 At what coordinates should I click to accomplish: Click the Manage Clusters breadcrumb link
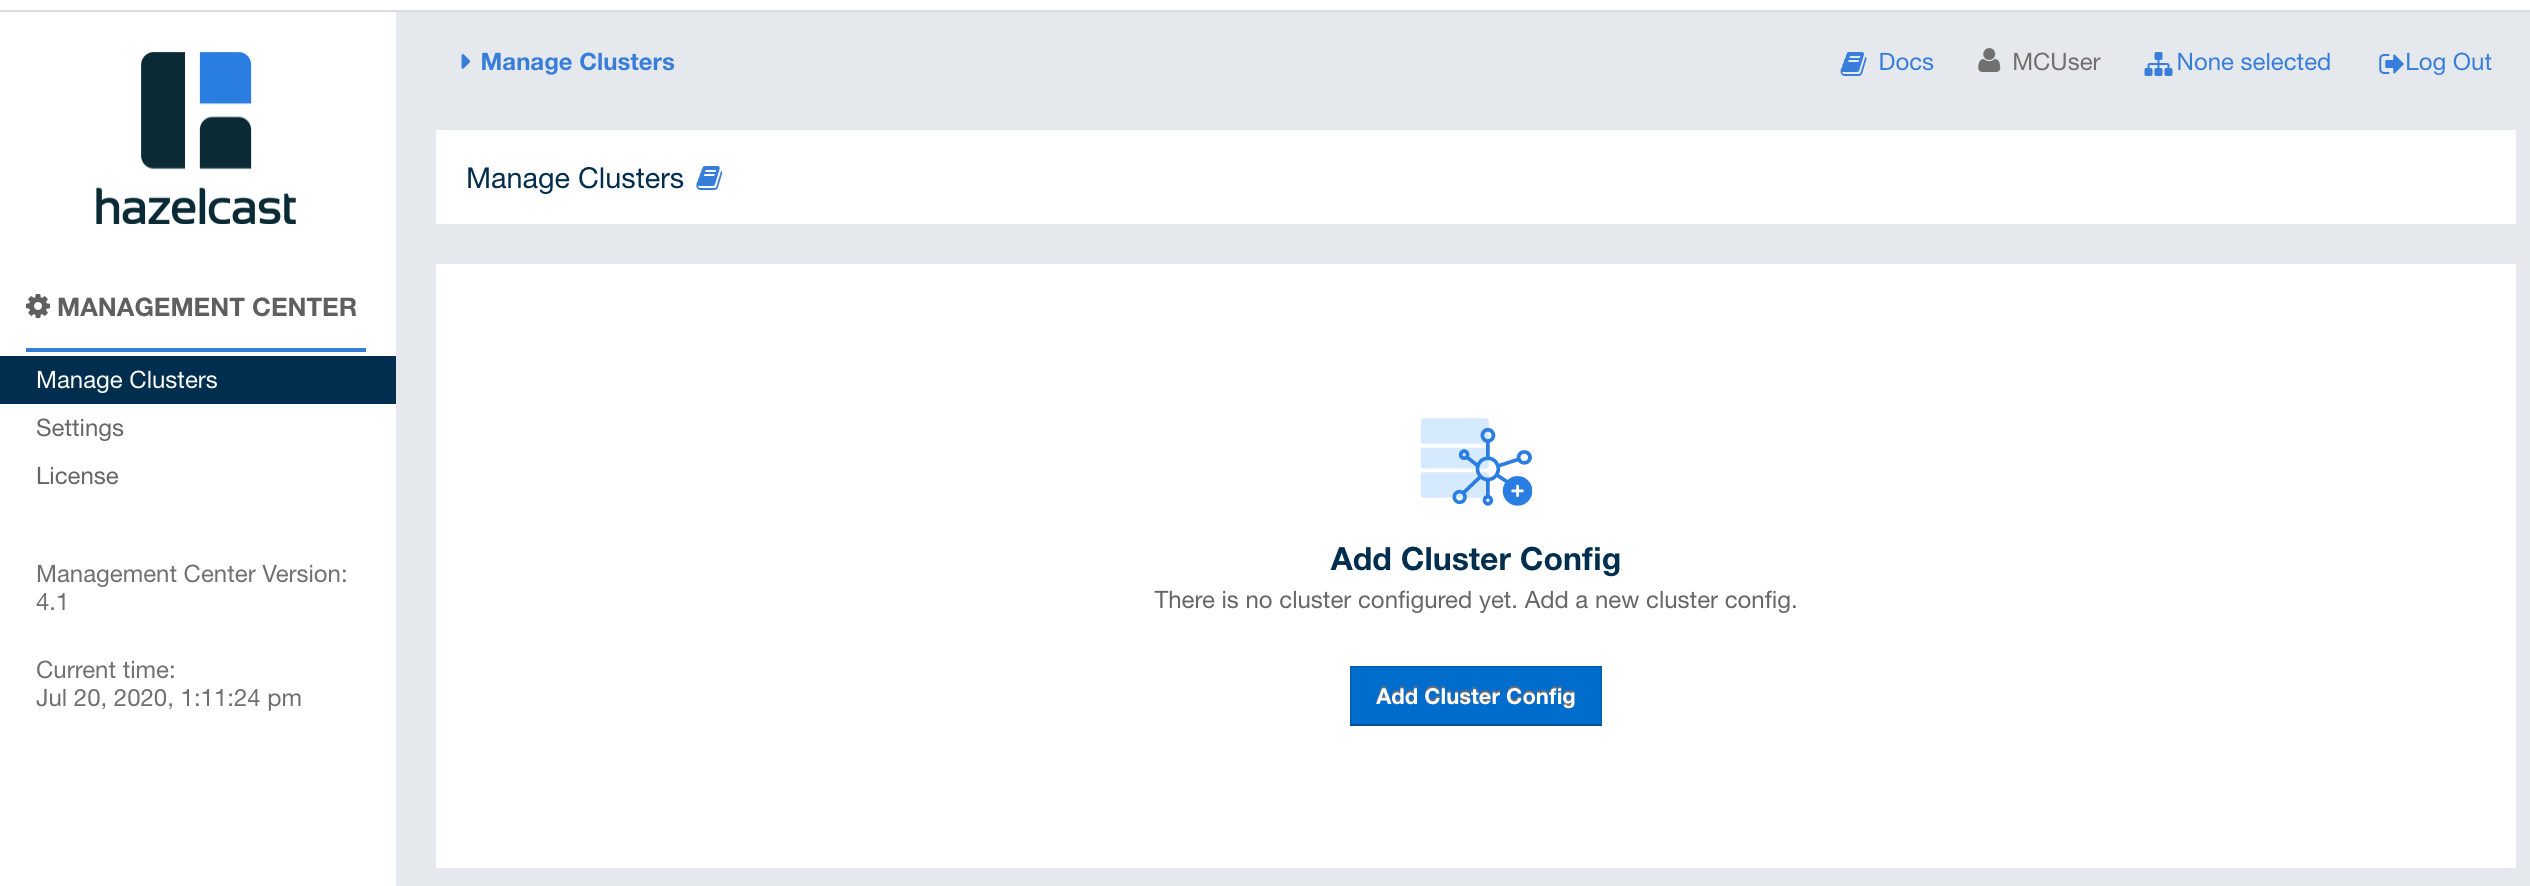[x=577, y=62]
